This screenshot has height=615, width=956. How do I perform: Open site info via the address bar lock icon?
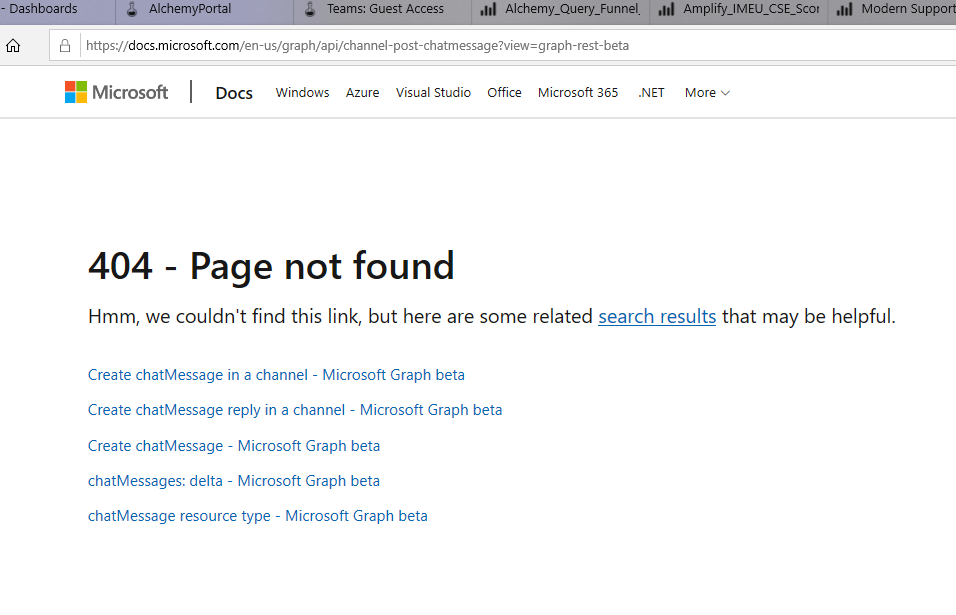(66, 45)
